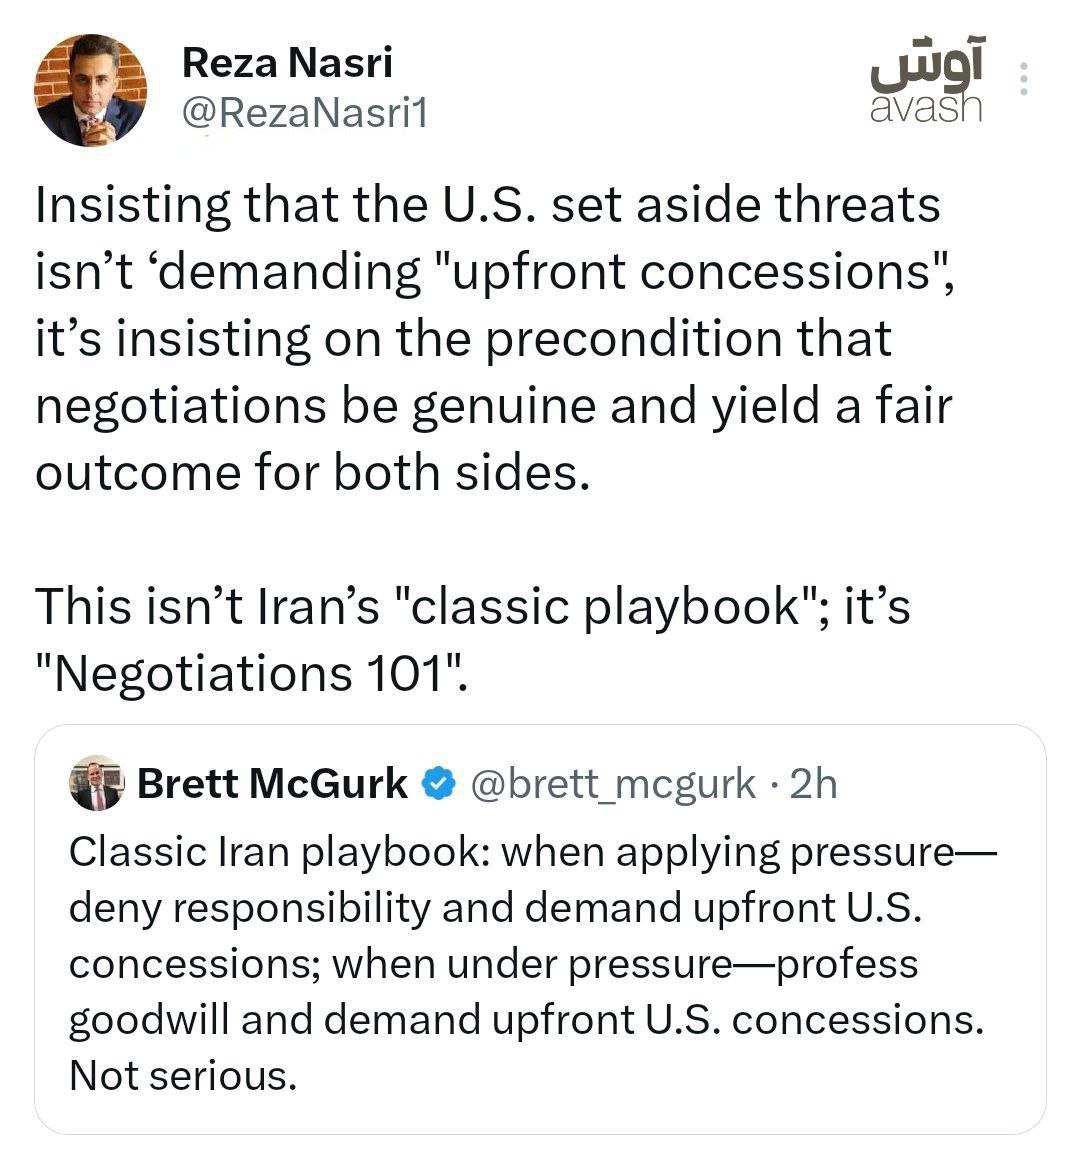1080x1150 pixels.
Task: Click the line 'Insisting that the U.S. set aside threats'
Action: pos(487,205)
